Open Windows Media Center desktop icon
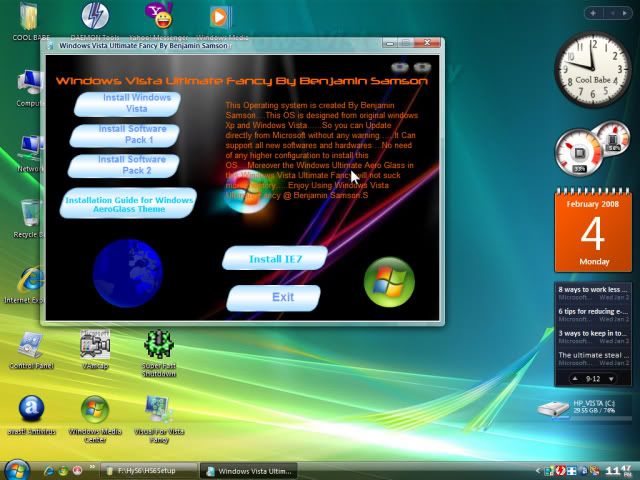Viewport: 640px width, 480px height. (95, 419)
